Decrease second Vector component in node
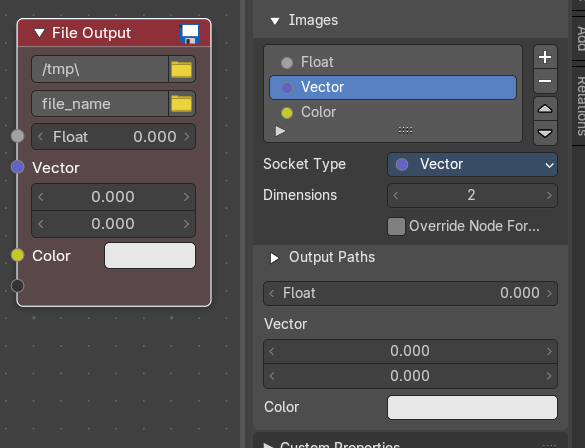 pyautogui.click(x=41, y=224)
